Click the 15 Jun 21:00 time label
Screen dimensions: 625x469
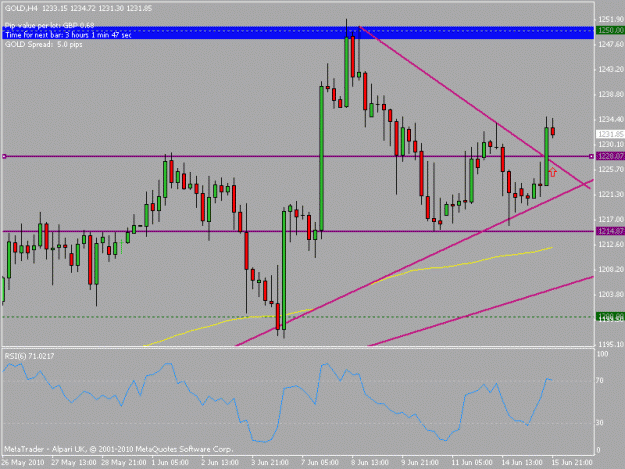(x=572, y=463)
